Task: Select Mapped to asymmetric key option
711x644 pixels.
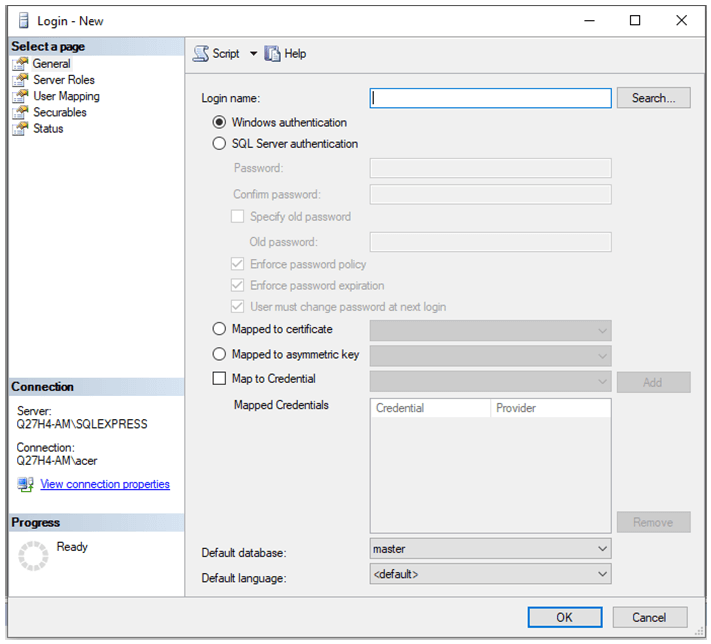Action: pos(220,354)
